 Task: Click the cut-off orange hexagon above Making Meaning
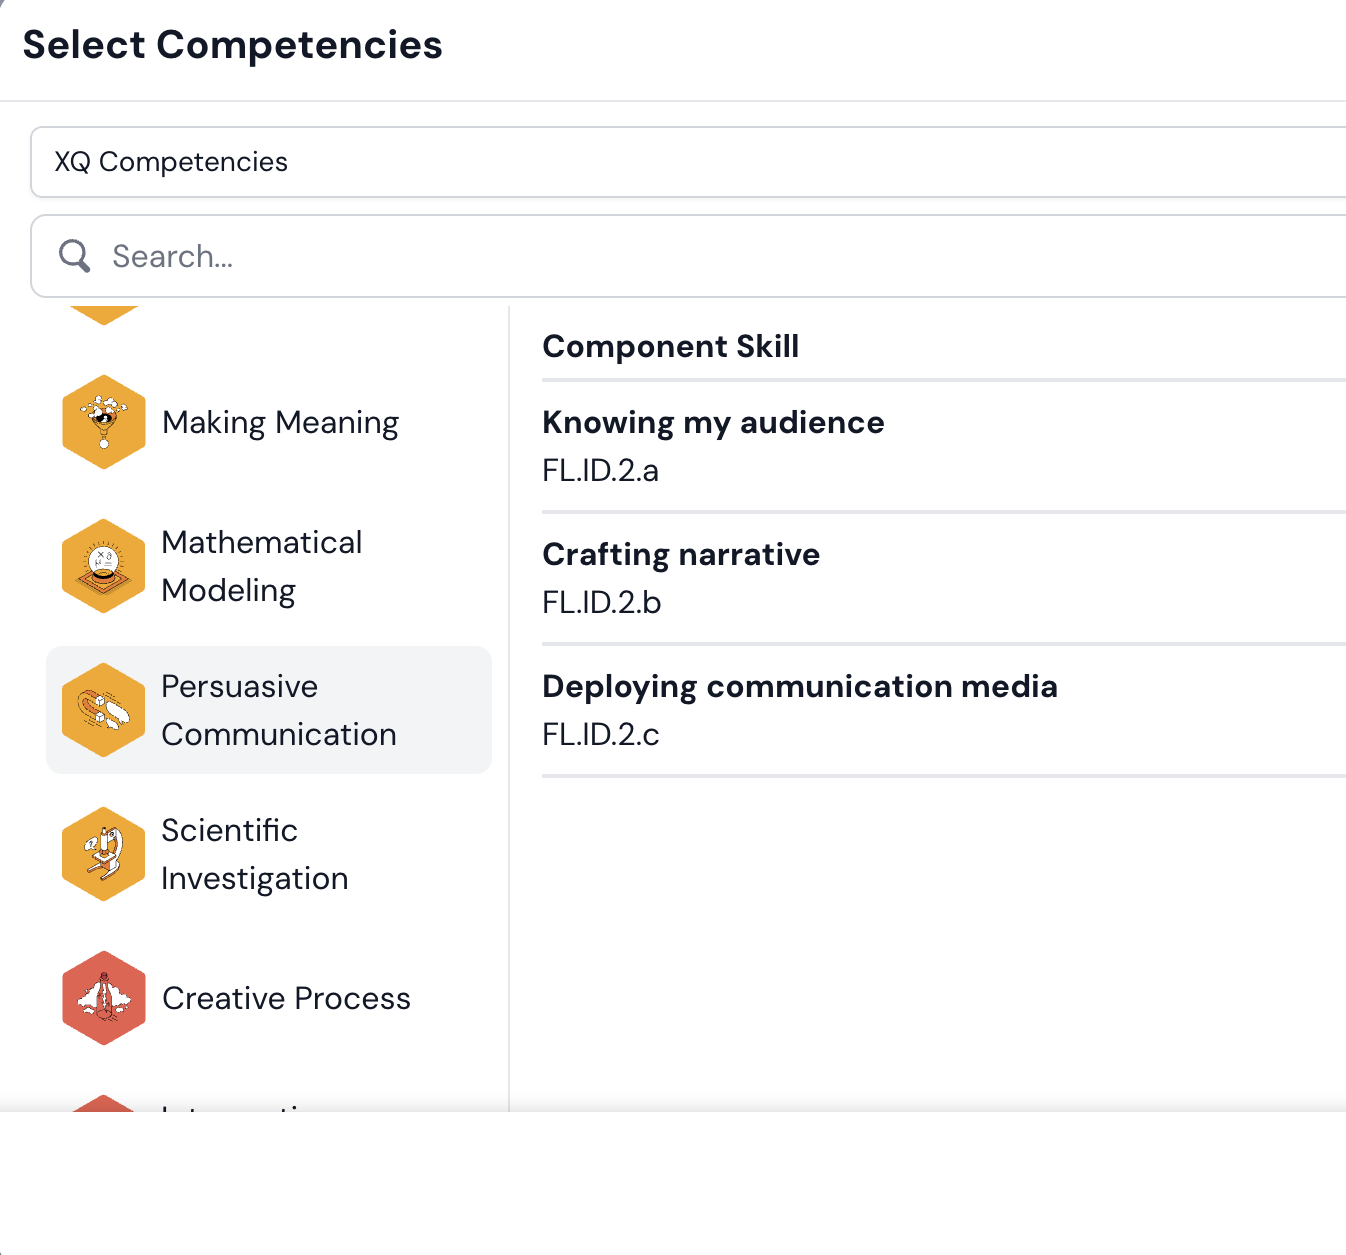[x=103, y=314]
